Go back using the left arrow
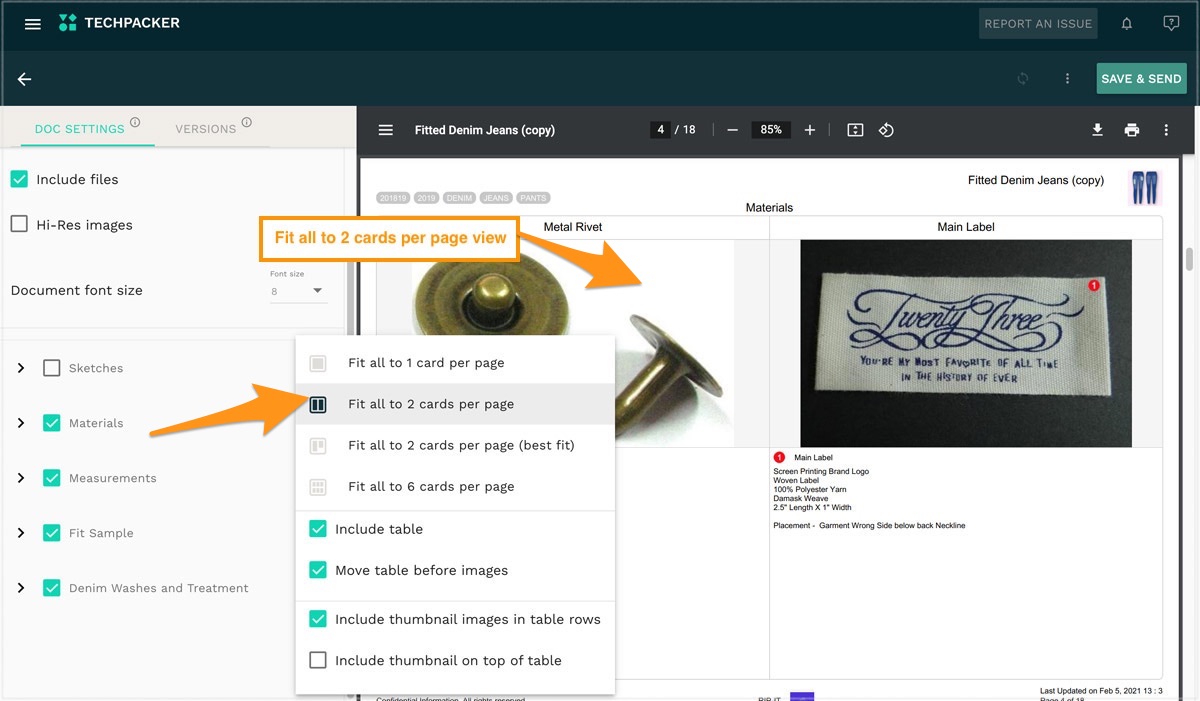 tap(25, 79)
